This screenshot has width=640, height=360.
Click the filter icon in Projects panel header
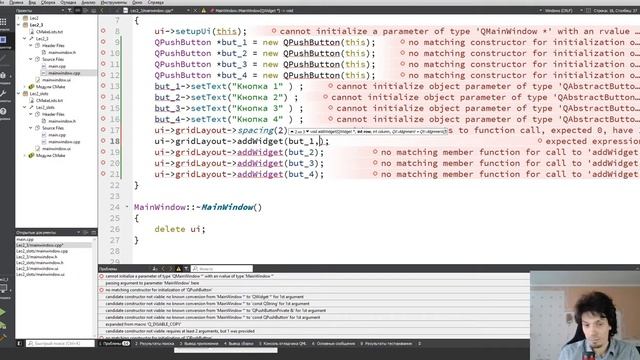[70, 10]
